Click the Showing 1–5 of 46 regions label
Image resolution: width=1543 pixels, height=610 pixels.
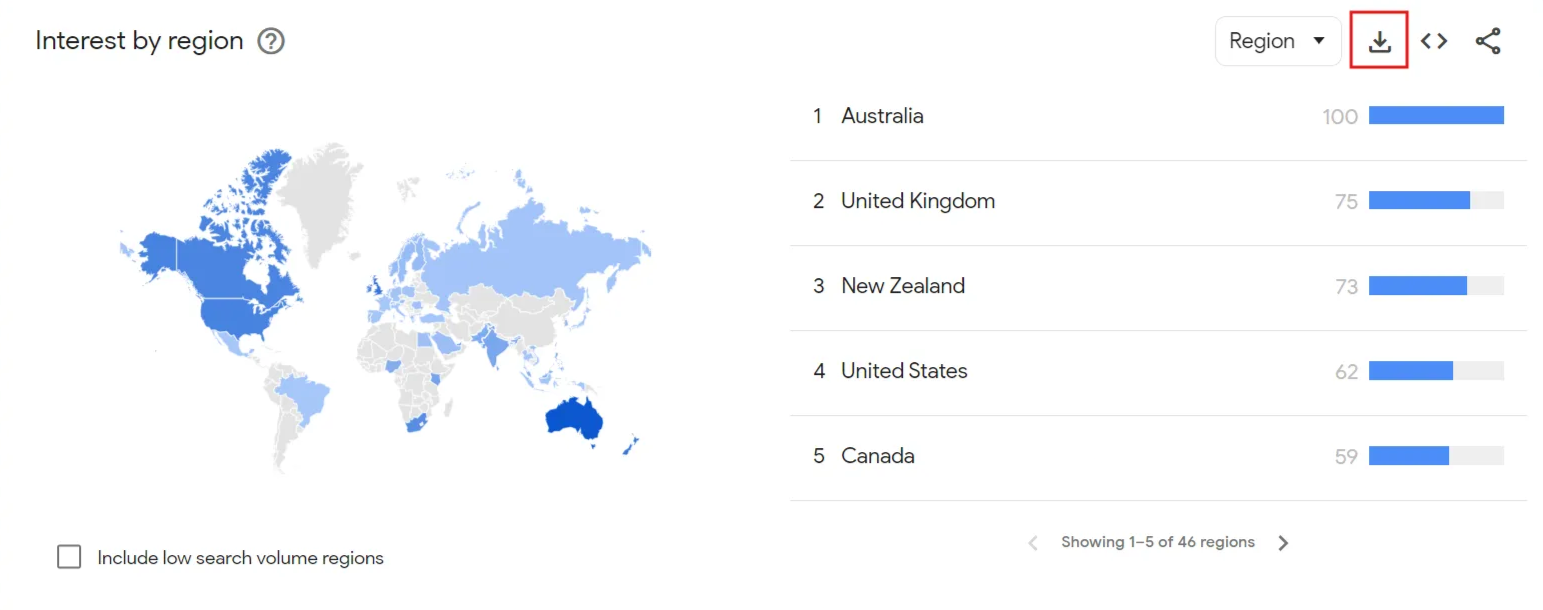pyautogui.click(x=1158, y=542)
